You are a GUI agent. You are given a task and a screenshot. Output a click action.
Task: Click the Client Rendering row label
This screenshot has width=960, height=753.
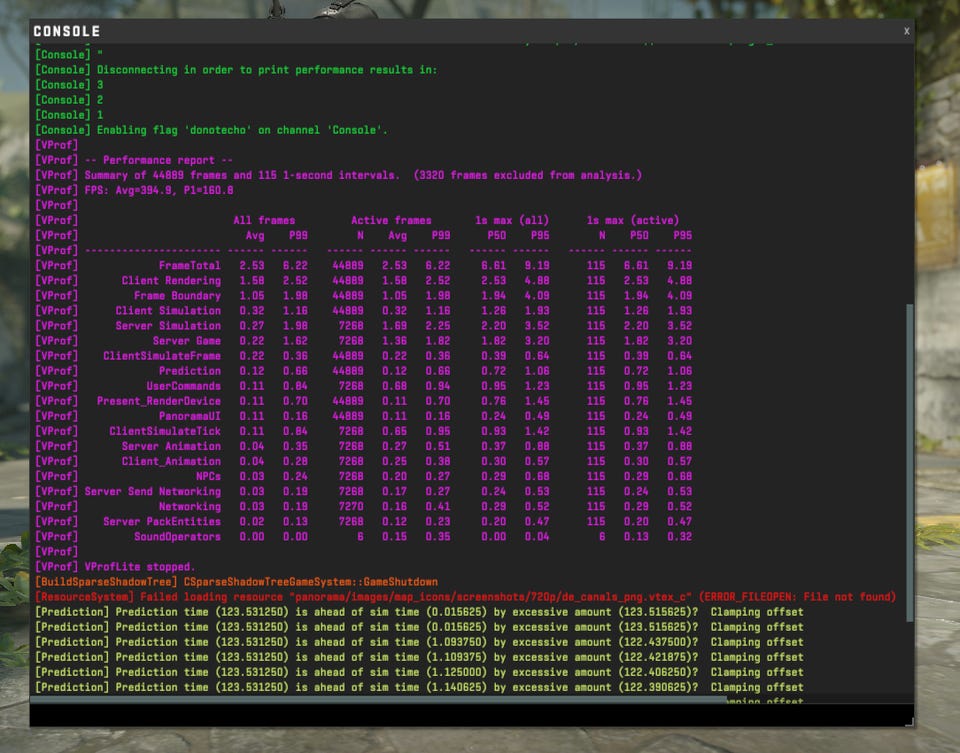coord(171,280)
